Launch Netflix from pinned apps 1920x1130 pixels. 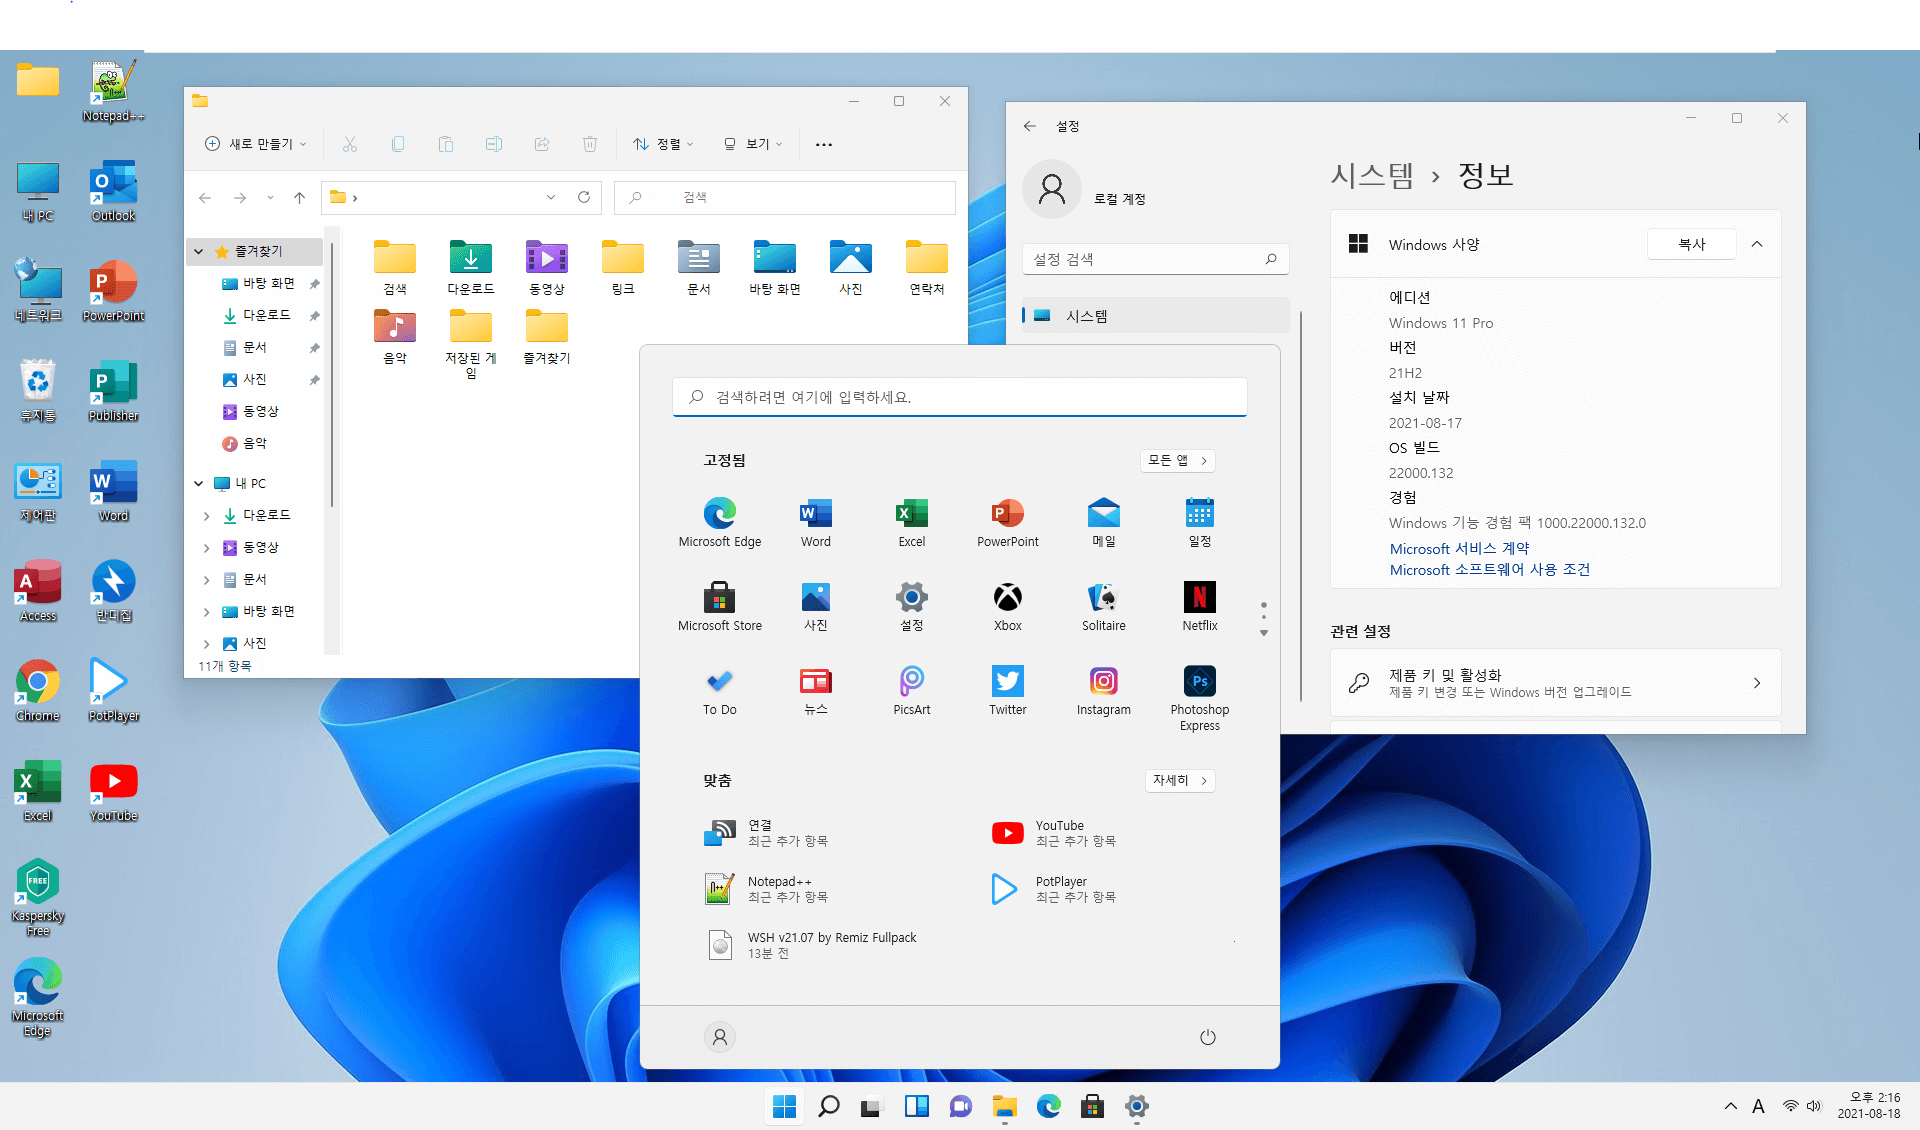(1200, 607)
